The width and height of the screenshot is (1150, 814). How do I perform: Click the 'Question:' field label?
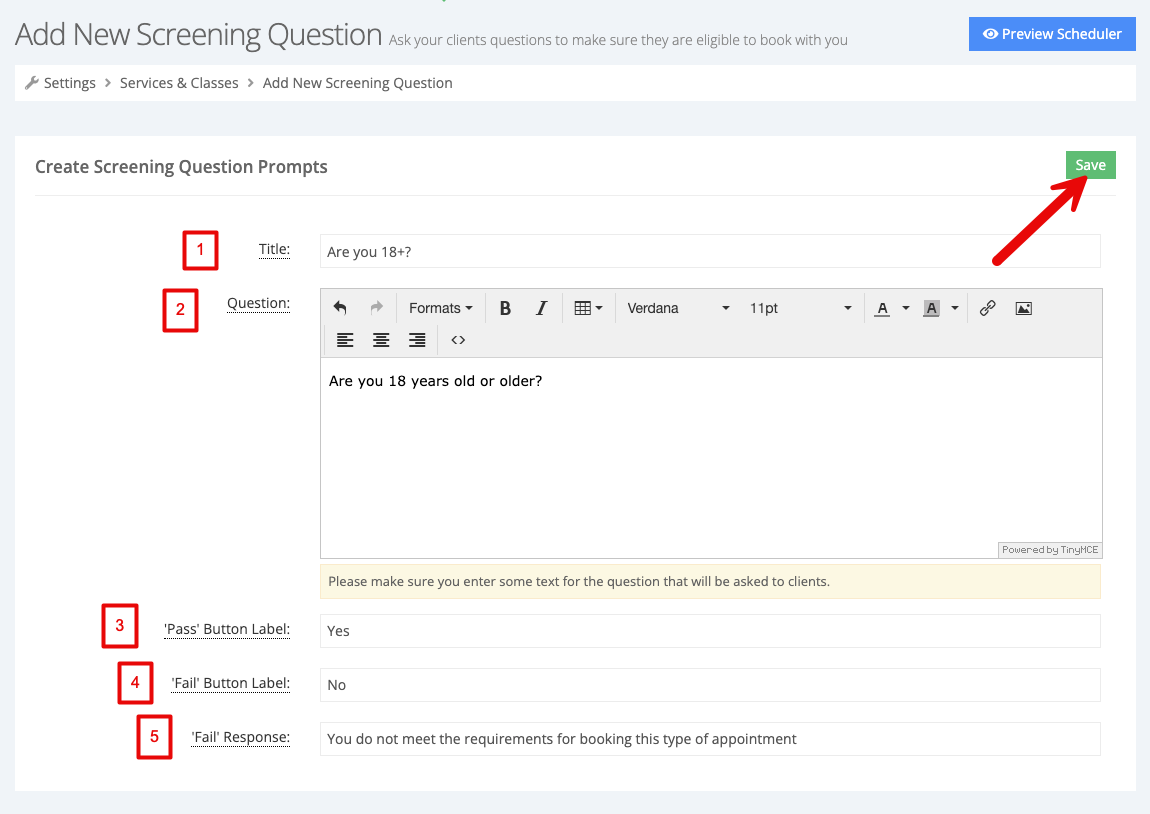coord(258,304)
